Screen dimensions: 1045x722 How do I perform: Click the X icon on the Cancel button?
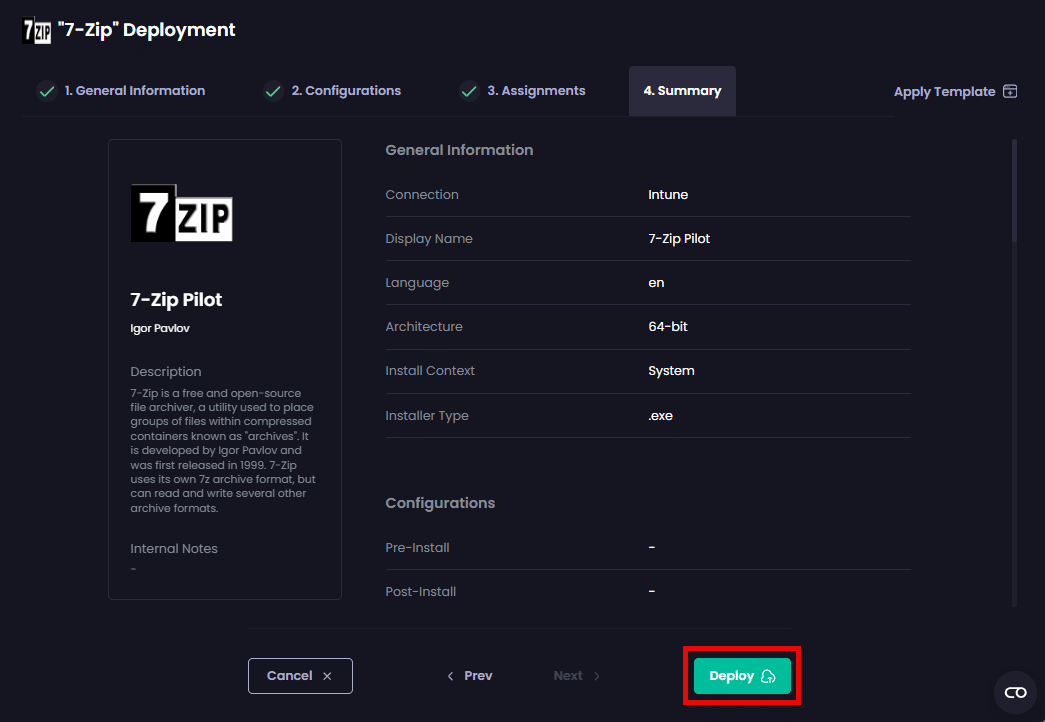coord(327,676)
